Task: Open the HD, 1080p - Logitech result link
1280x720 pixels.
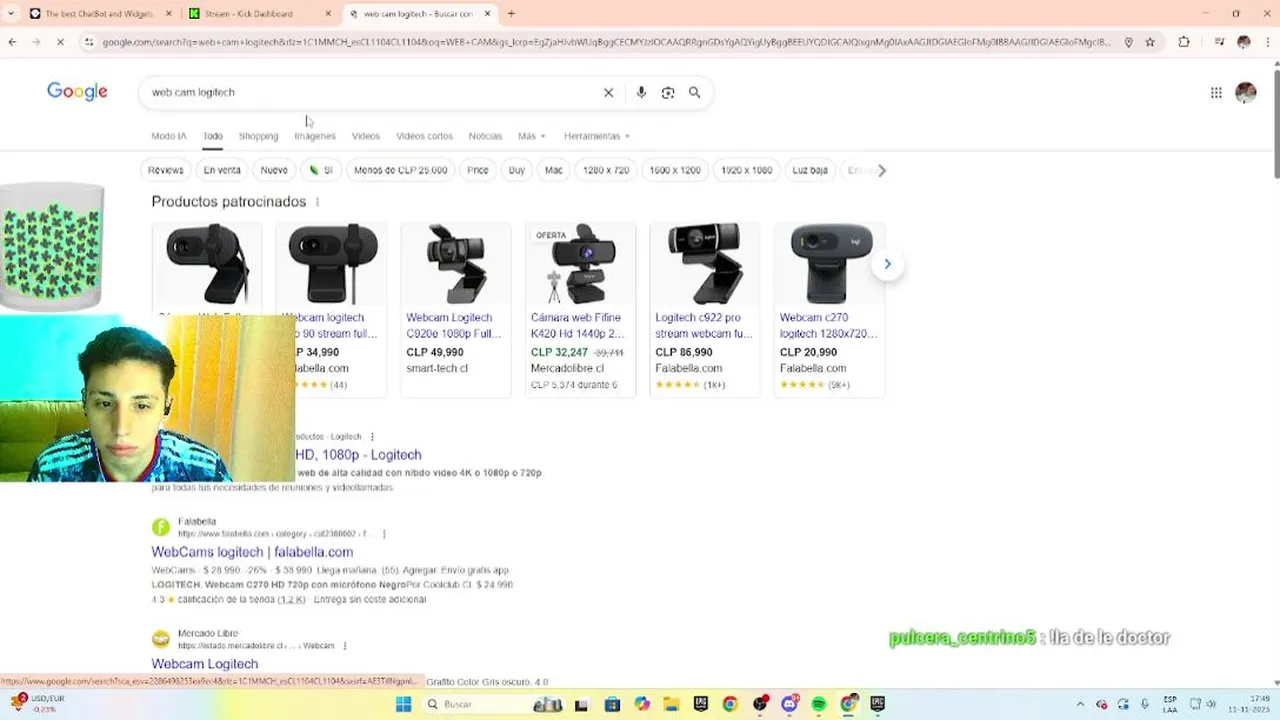Action: point(358,455)
